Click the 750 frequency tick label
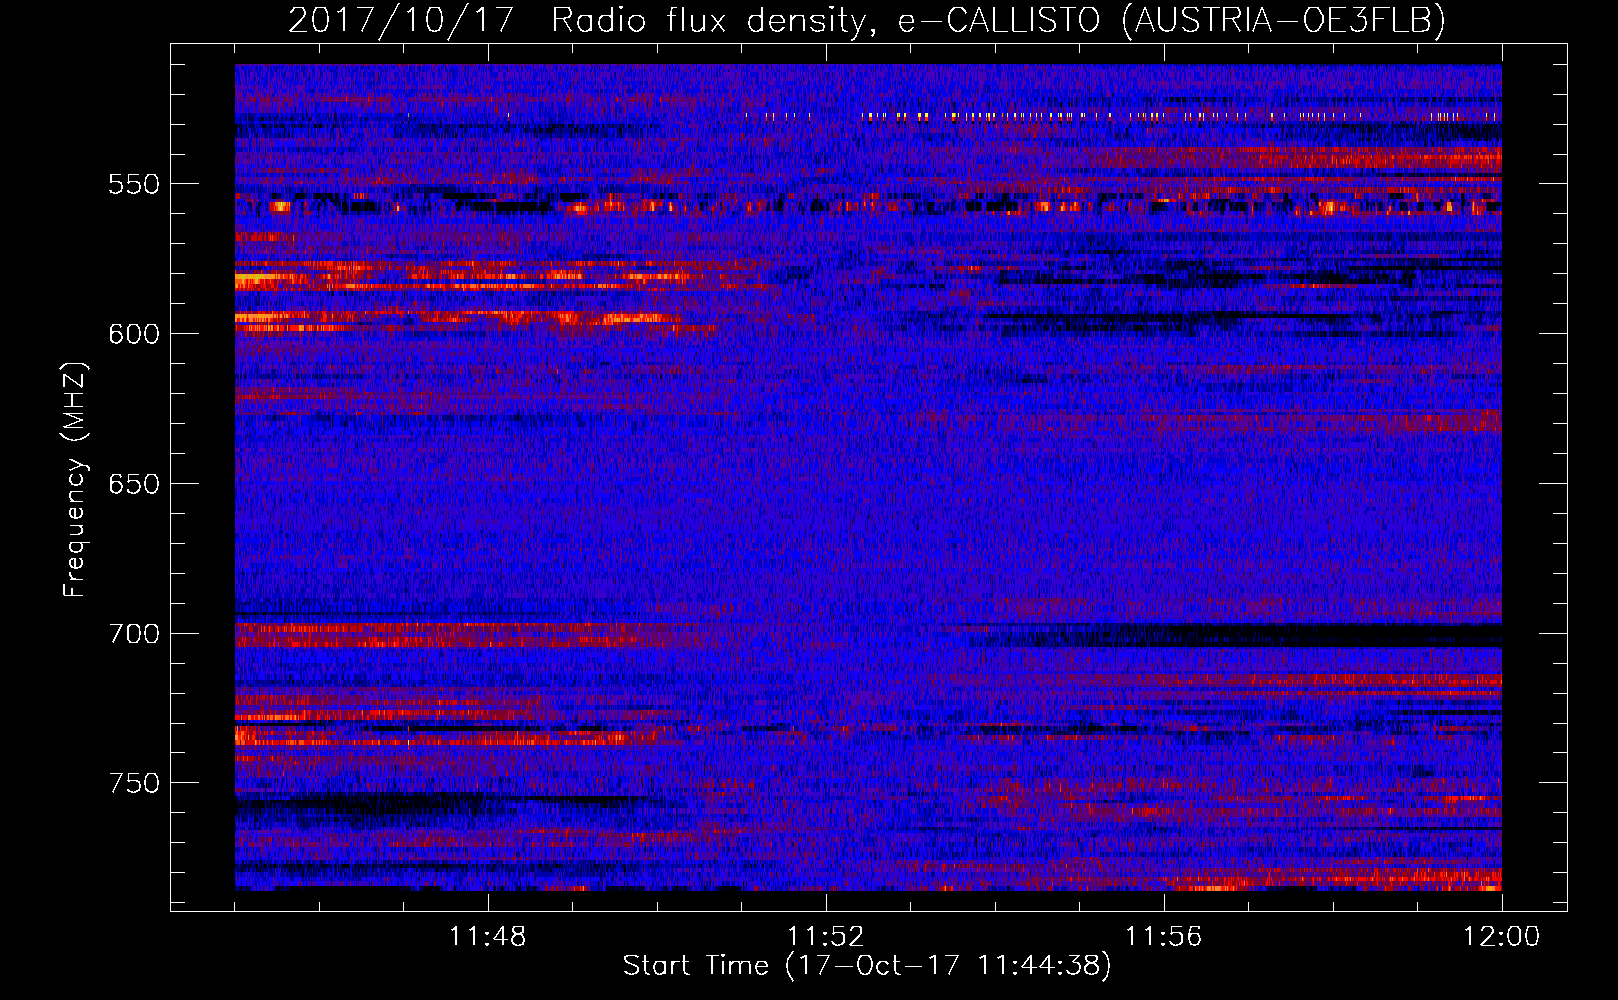 (134, 783)
